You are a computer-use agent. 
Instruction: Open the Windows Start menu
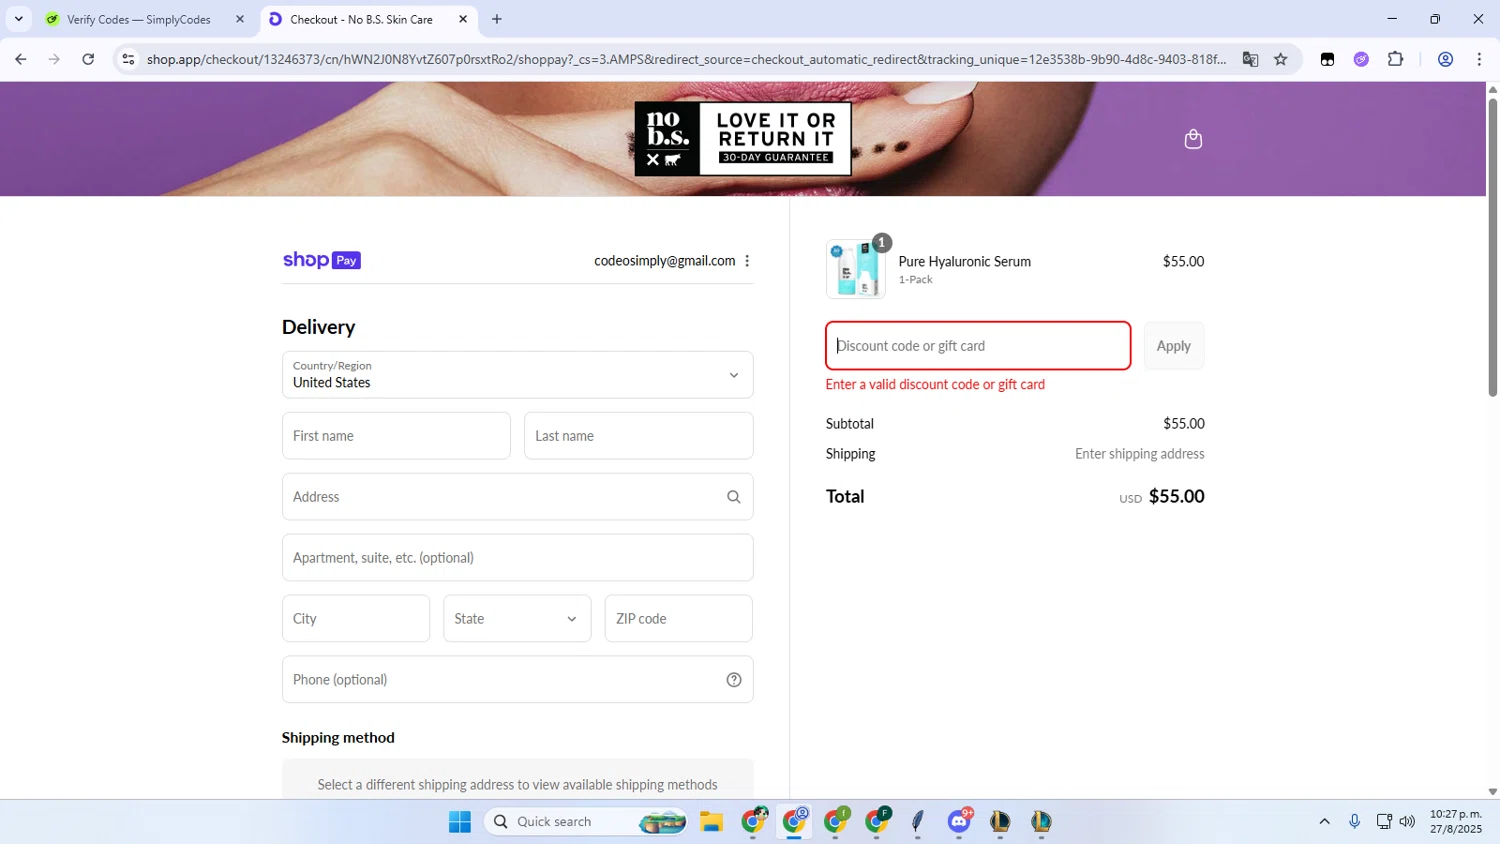tap(460, 822)
